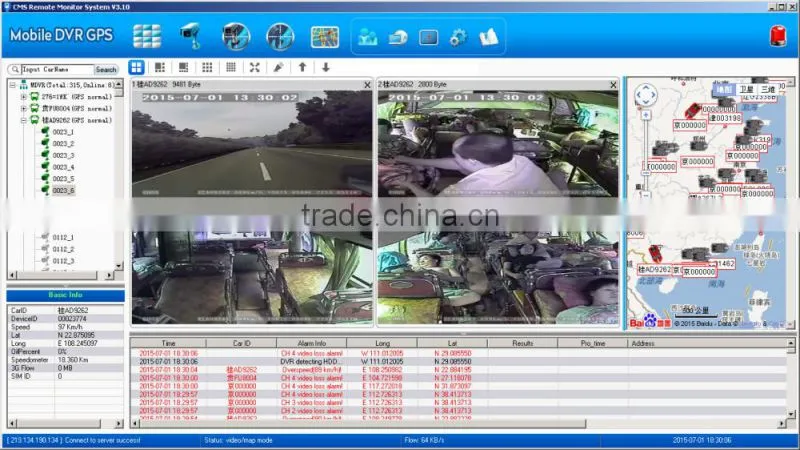
Task: Select channel 0023_1 in tree
Action: 63,132
